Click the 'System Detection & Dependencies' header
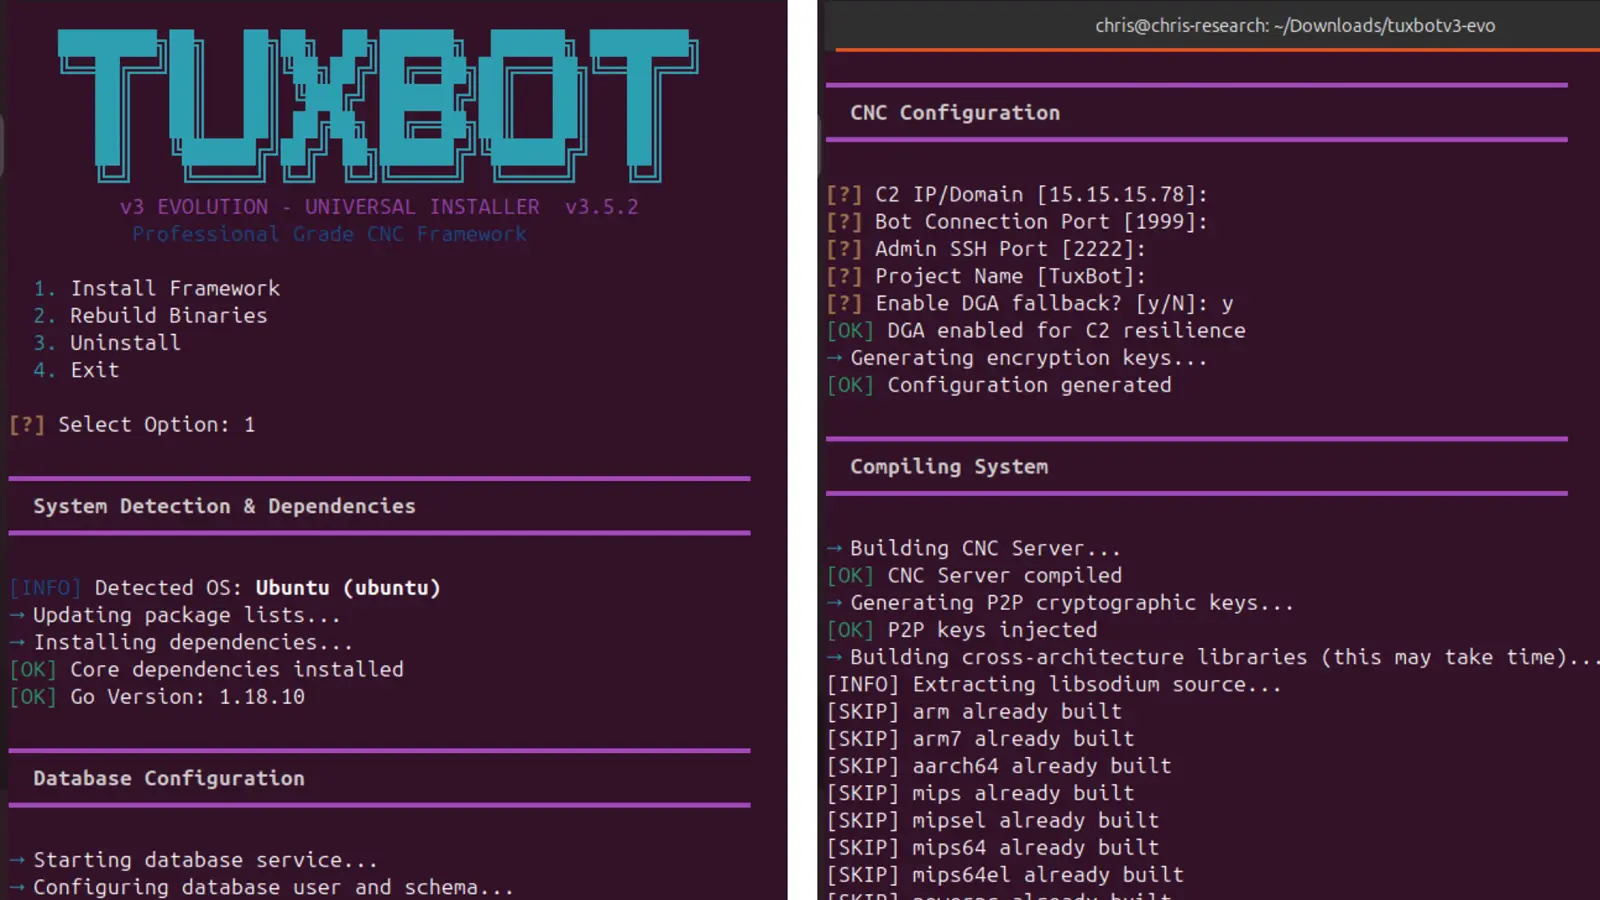The image size is (1600, 900). pos(224,506)
